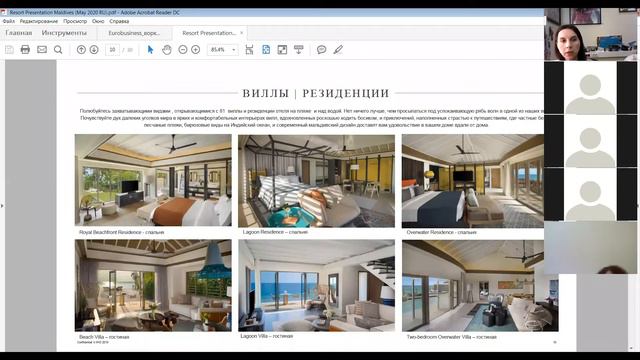Click the Overwater Residence bedroom photo

pos(473,181)
